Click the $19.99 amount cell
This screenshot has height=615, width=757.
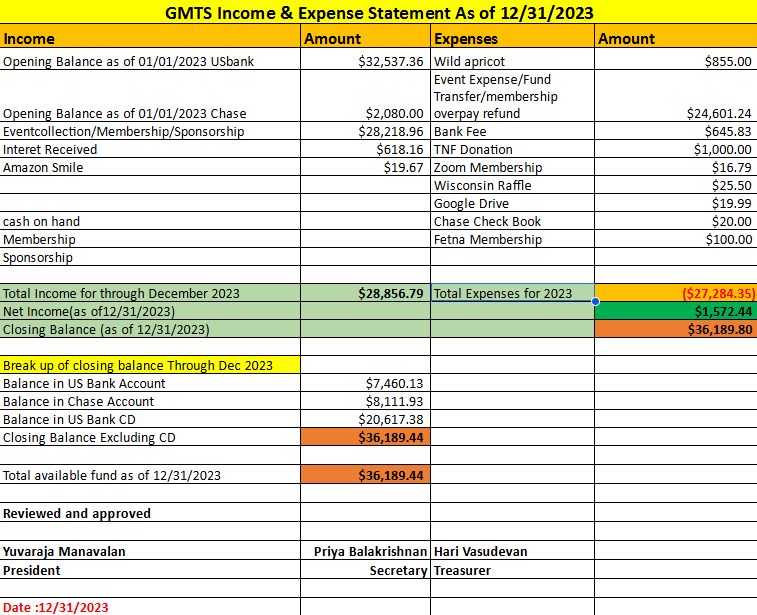(x=676, y=203)
